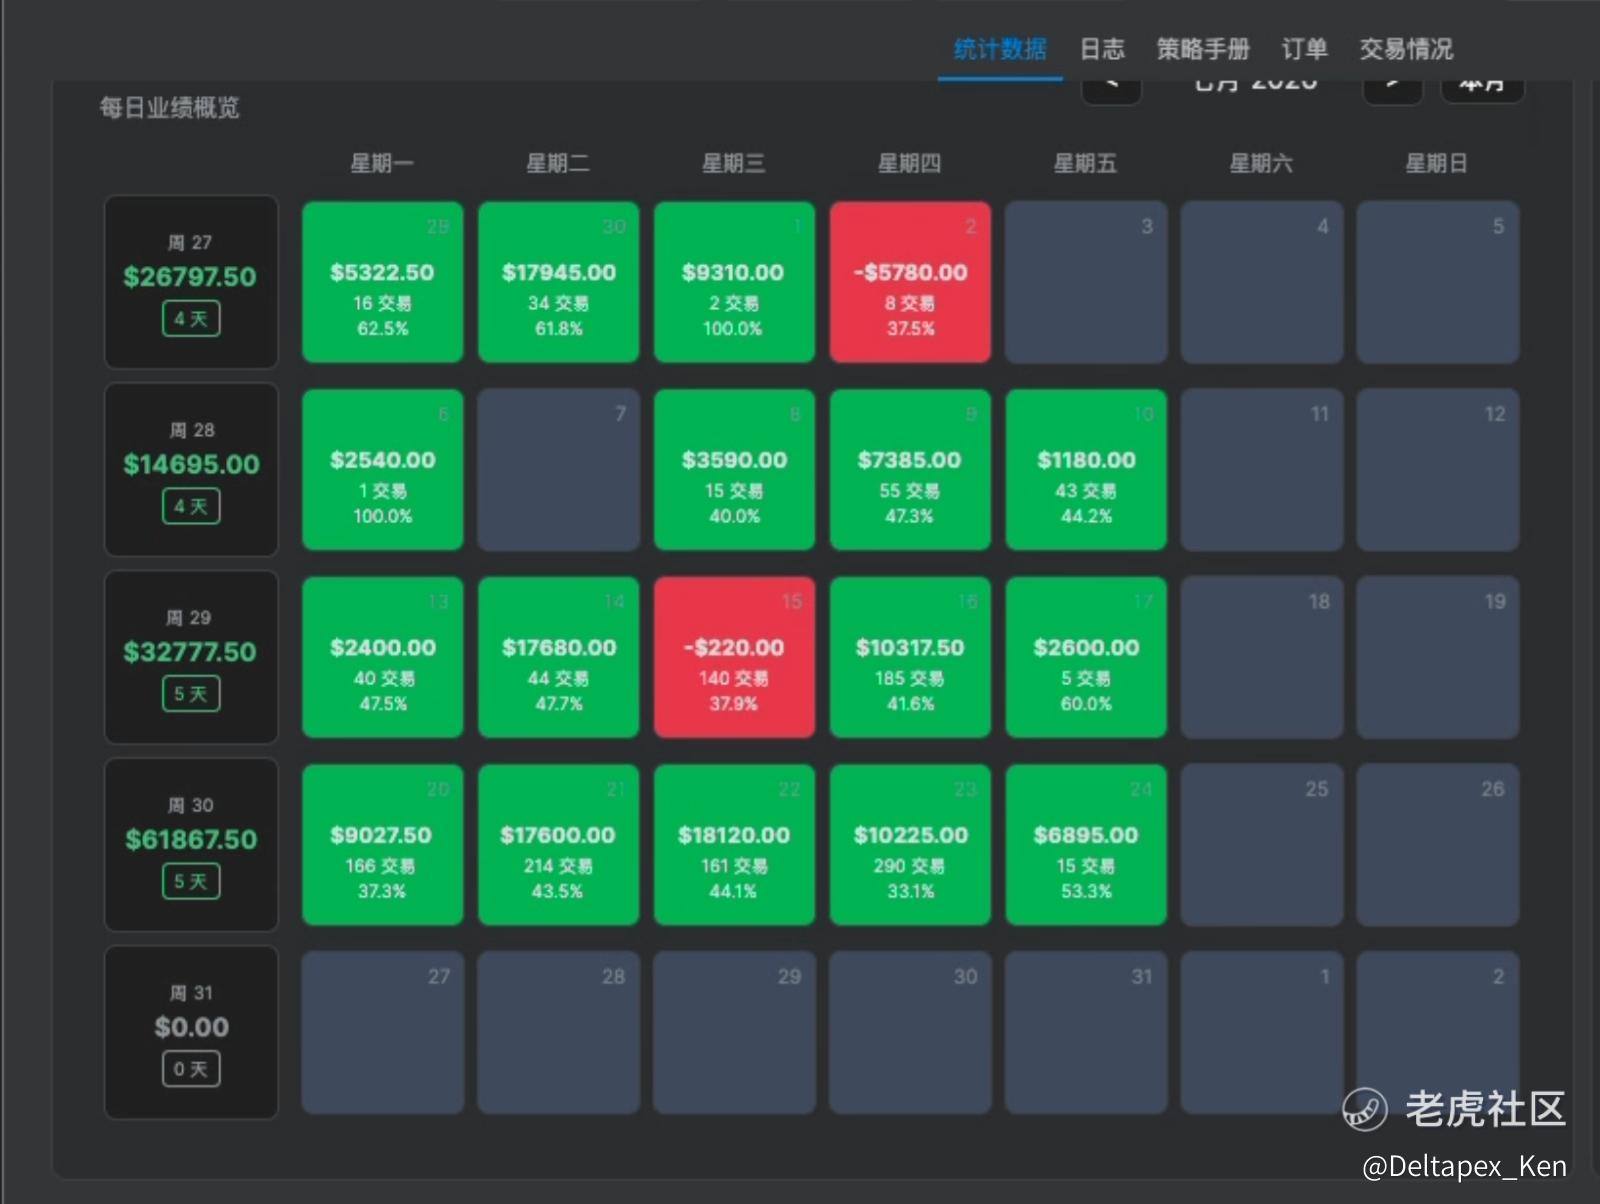Click the 4 天 badge in week 27
1600x1204 pixels.
point(191,319)
